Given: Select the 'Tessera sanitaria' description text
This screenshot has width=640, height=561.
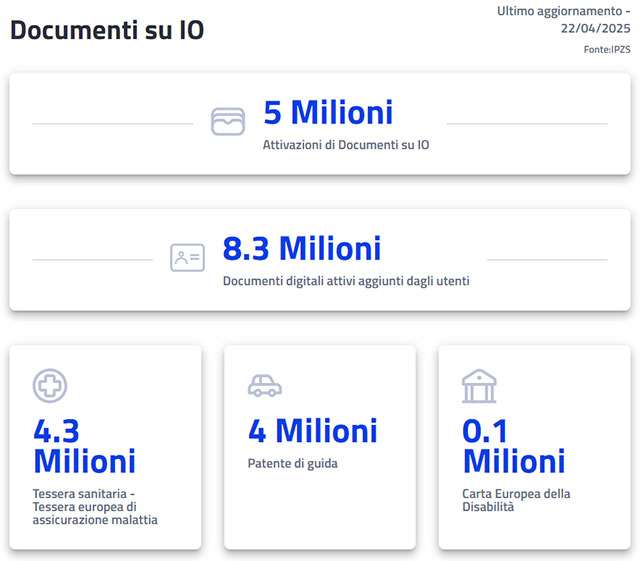Looking at the screenshot, I should coord(95,507).
